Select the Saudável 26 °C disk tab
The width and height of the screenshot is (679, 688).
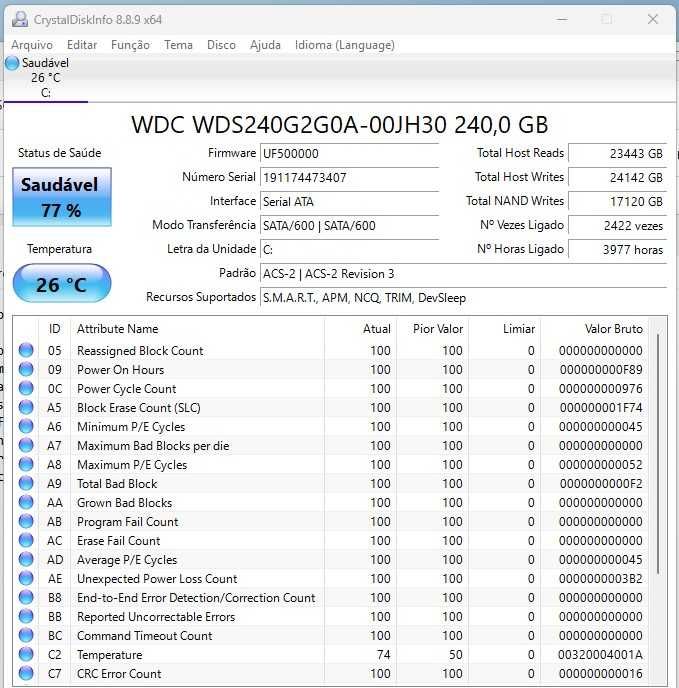pyautogui.click(x=46, y=78)
